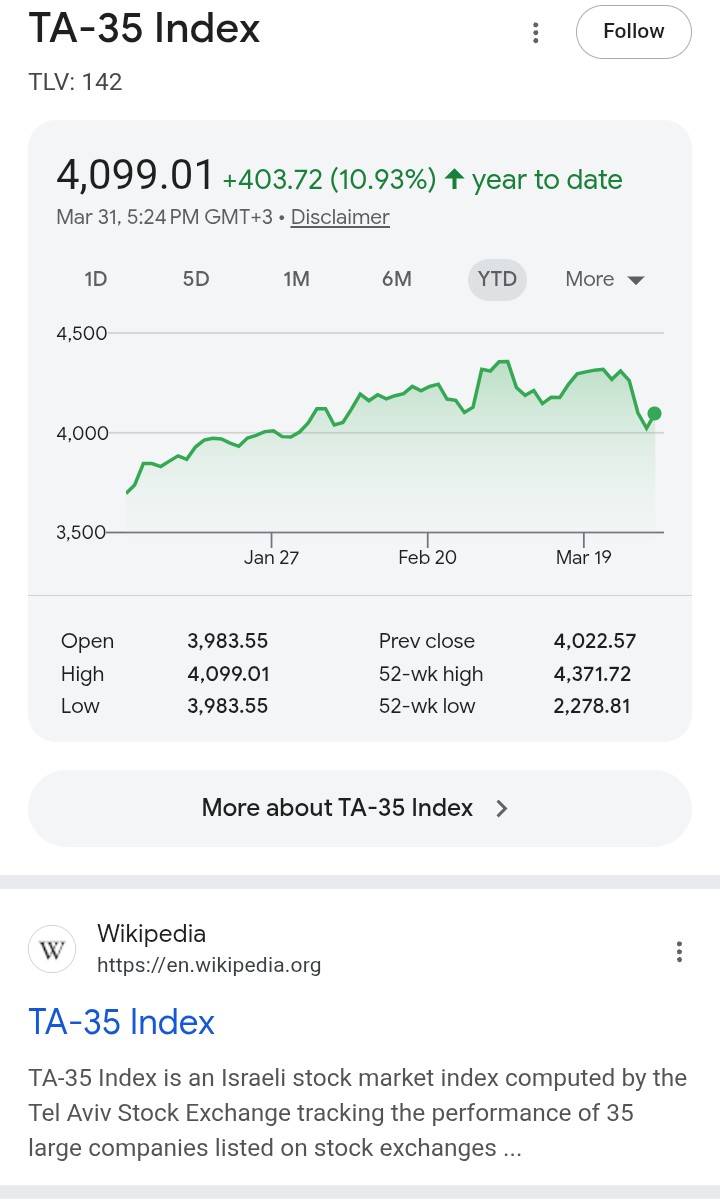The image size is (720, 1201).
Task: Follow the TA-35 Index
Action: coord(633,32)
